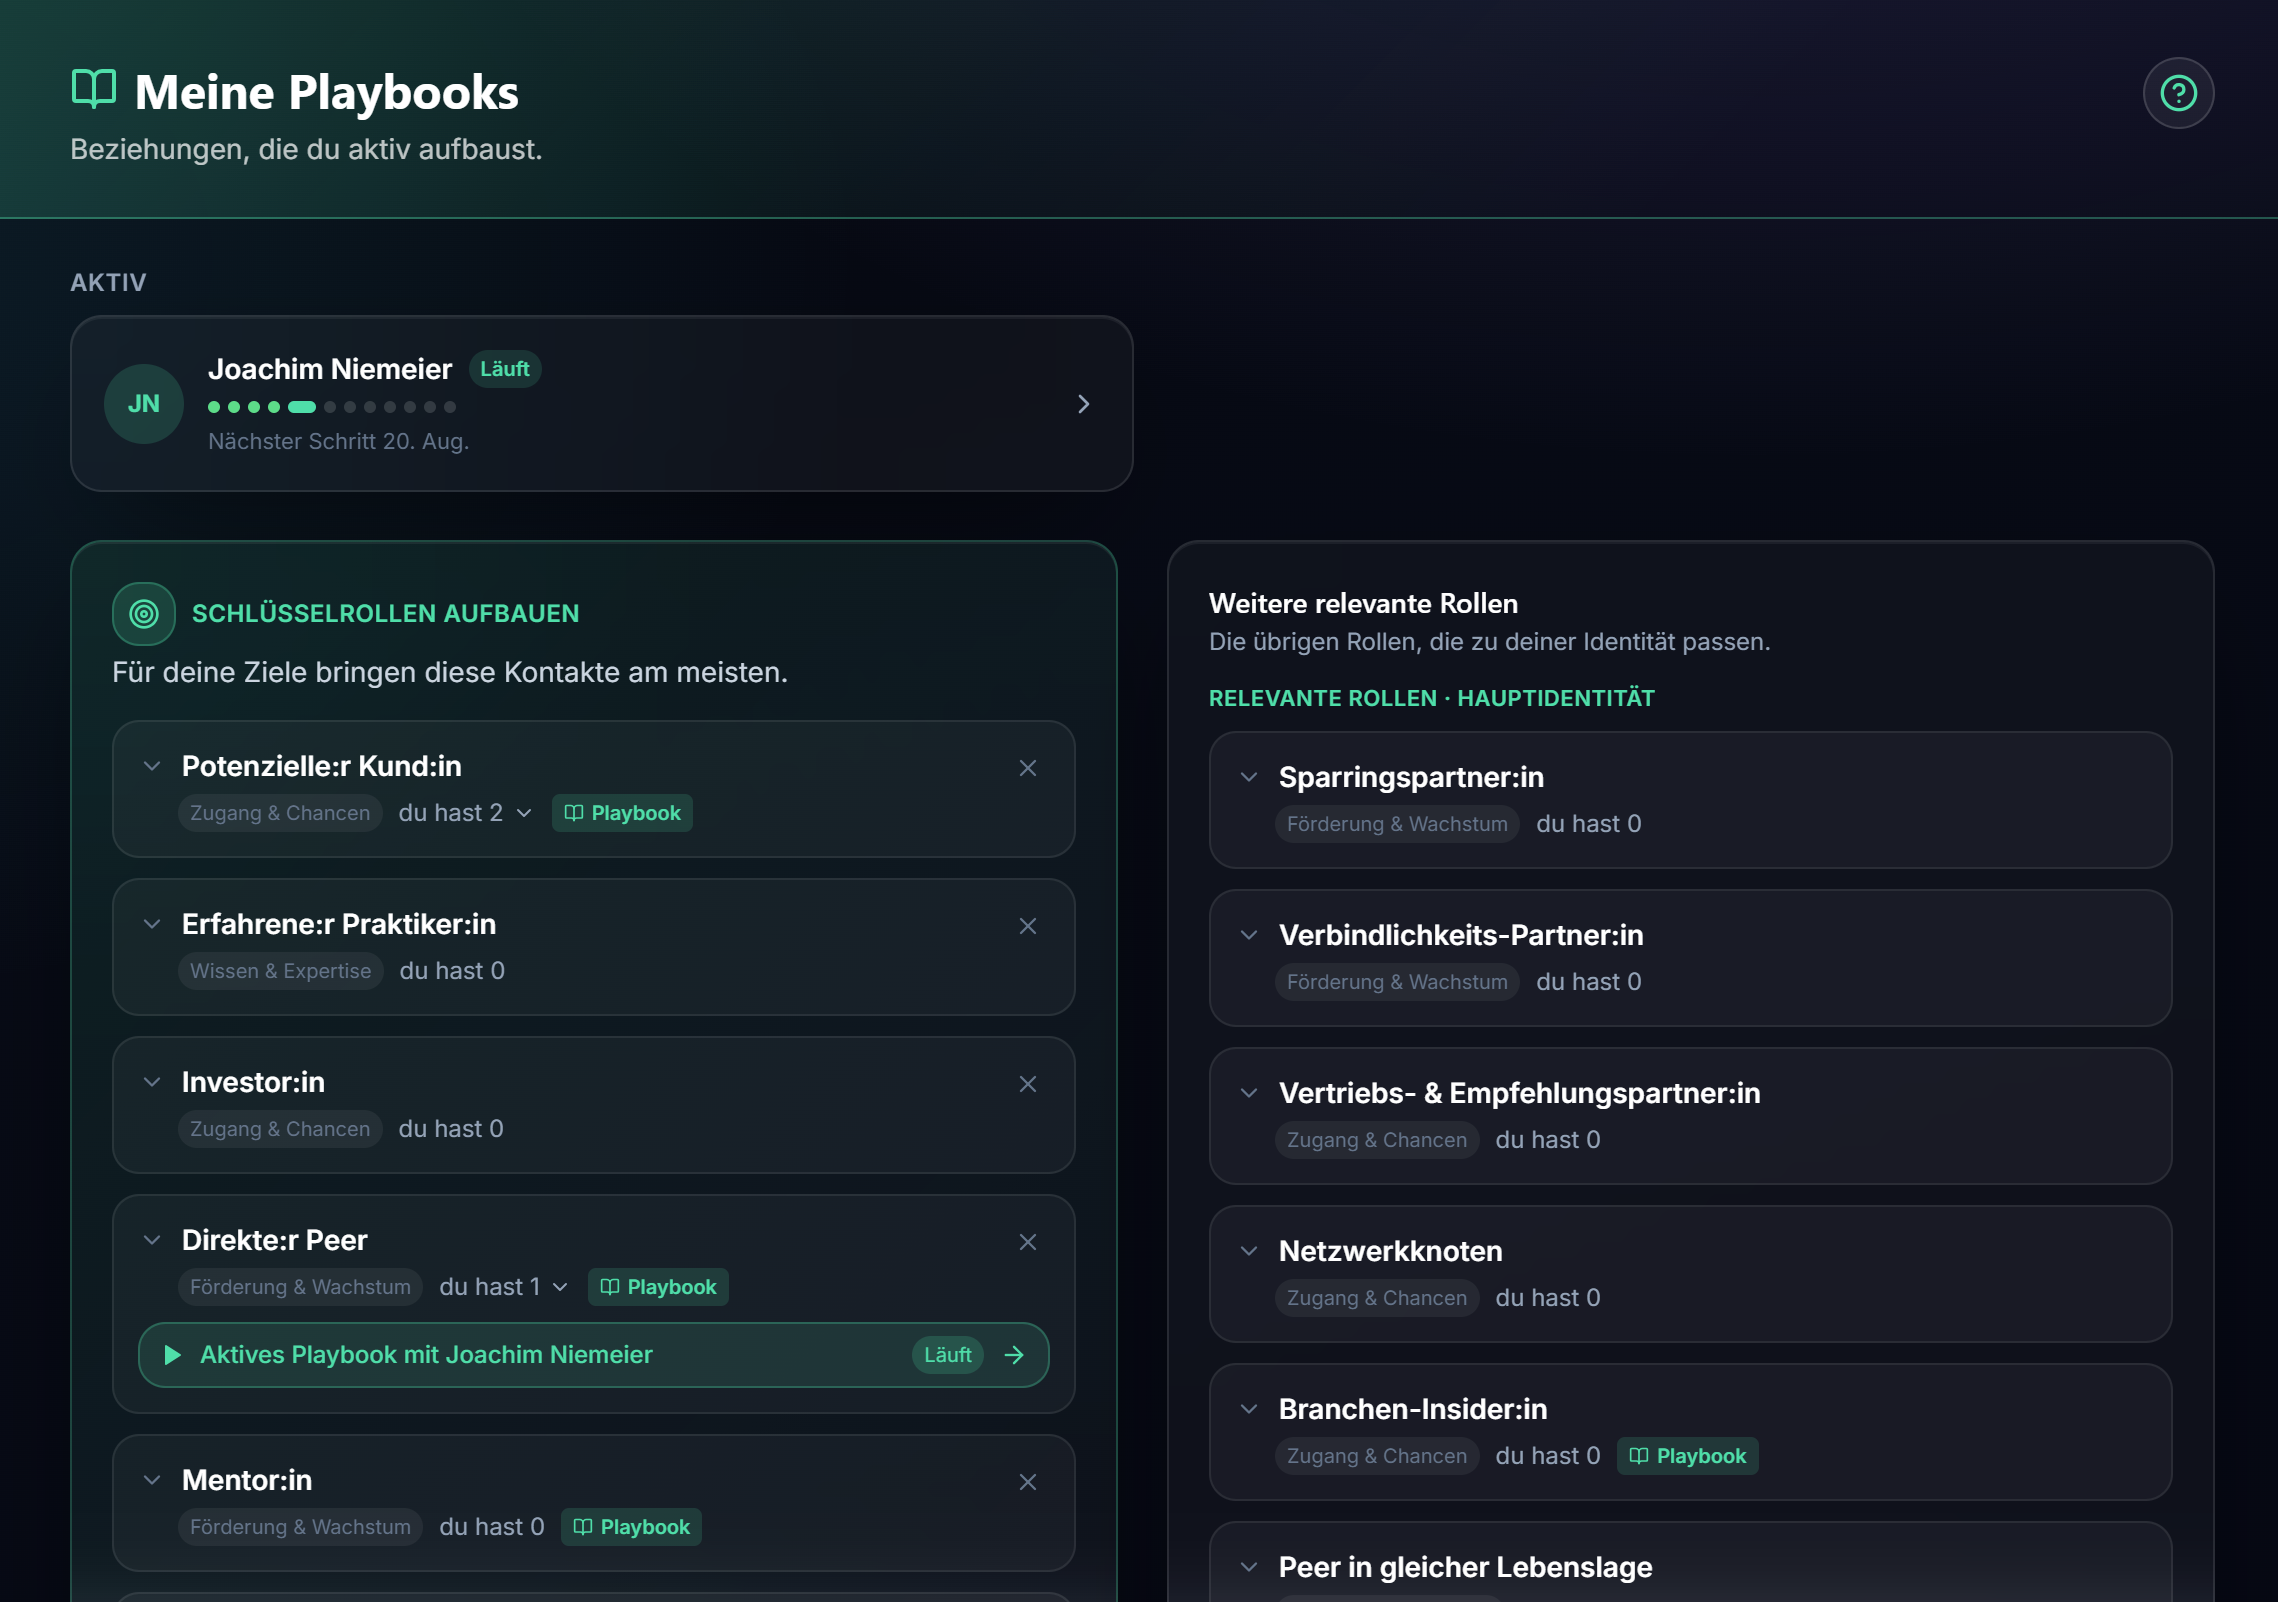Viewport: 2278px width, 1602px height.
Task: Open the 'du hast 2' contacts dropdown
Action: [x=465, y=813]
